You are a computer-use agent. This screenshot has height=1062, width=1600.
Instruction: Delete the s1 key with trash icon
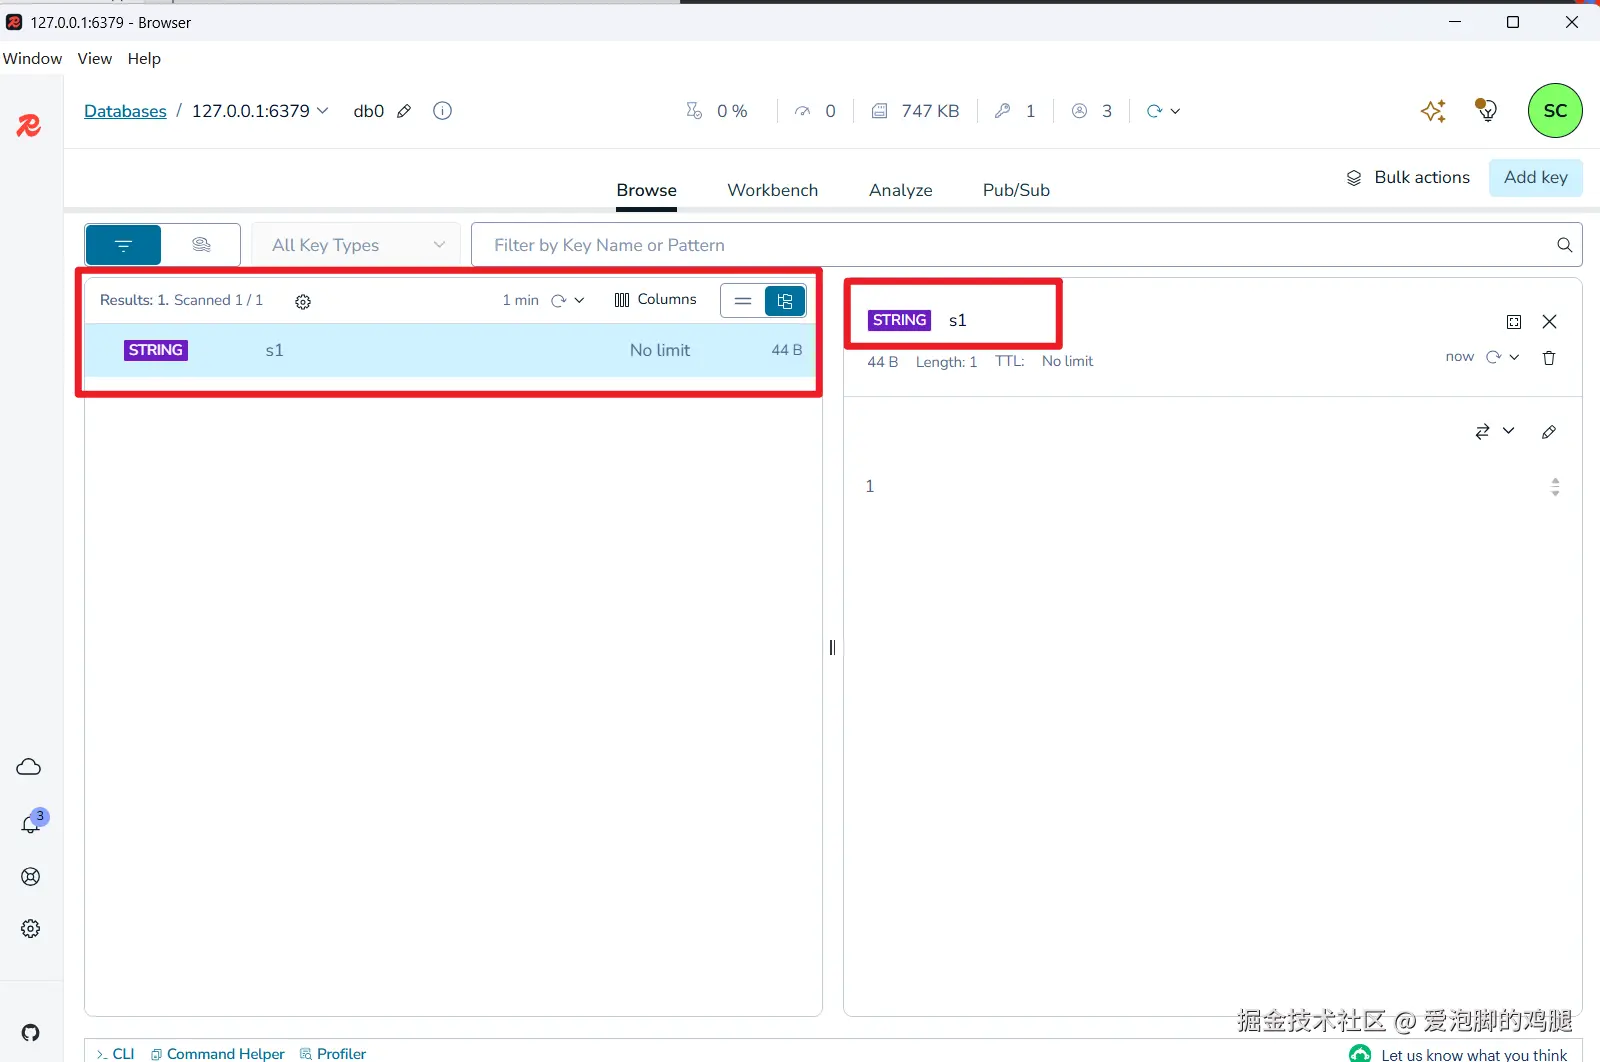[1549, 358]
